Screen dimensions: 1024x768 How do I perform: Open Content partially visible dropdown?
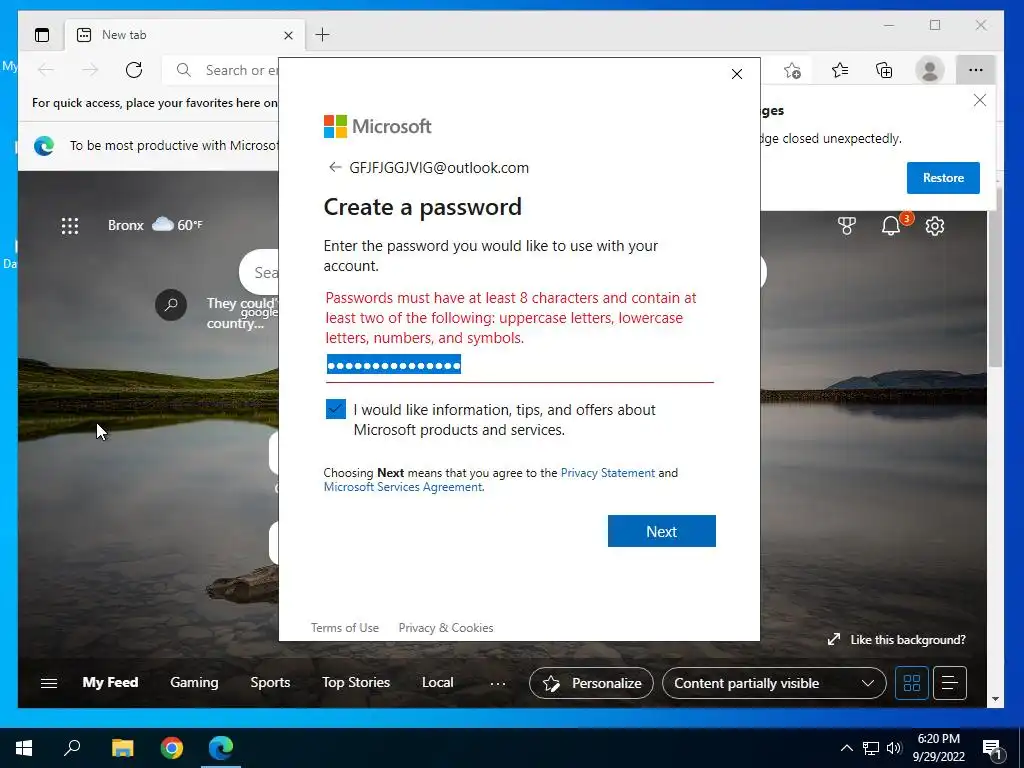[x=774, y=683]
